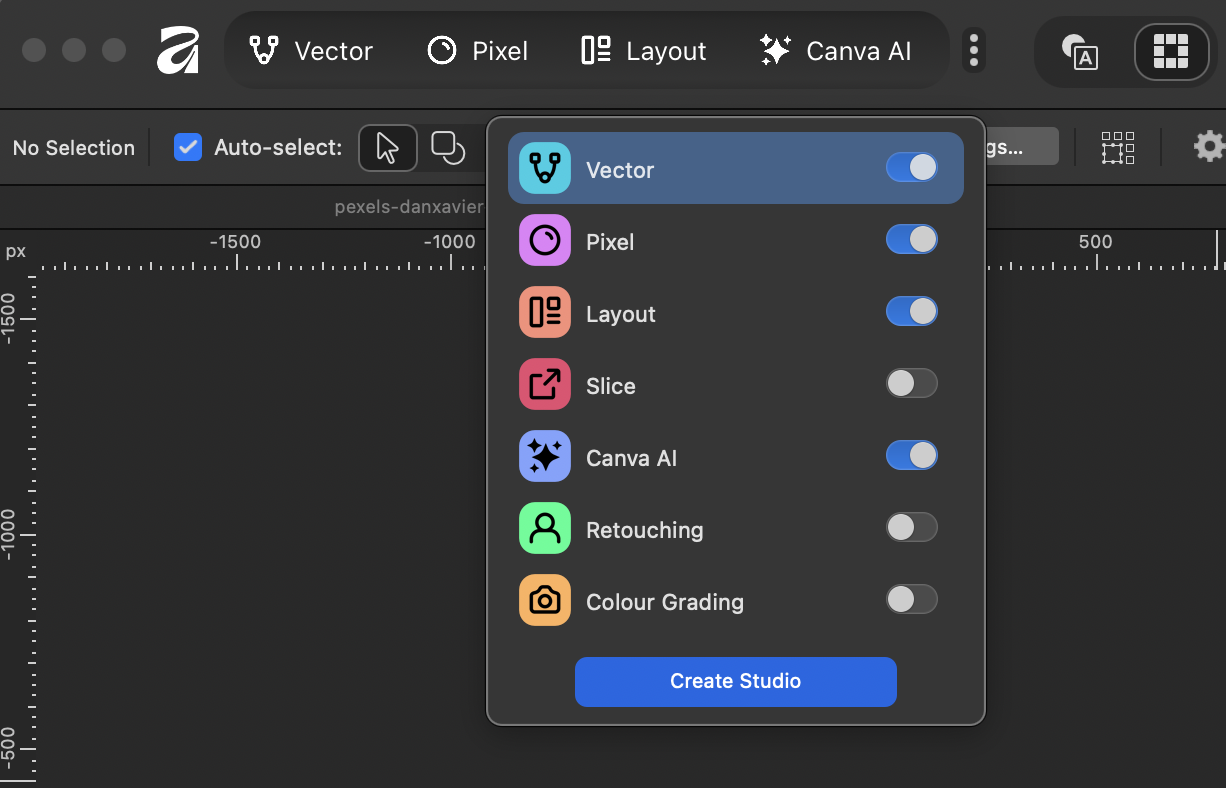The image size is (1226, 788).
Task: Click the overlapping shapes selection icon
Action: 448,148
